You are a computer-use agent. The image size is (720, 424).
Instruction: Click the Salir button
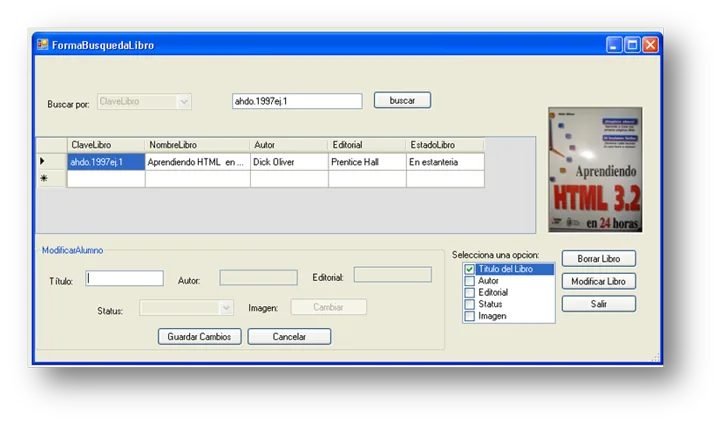coord(599,304)
